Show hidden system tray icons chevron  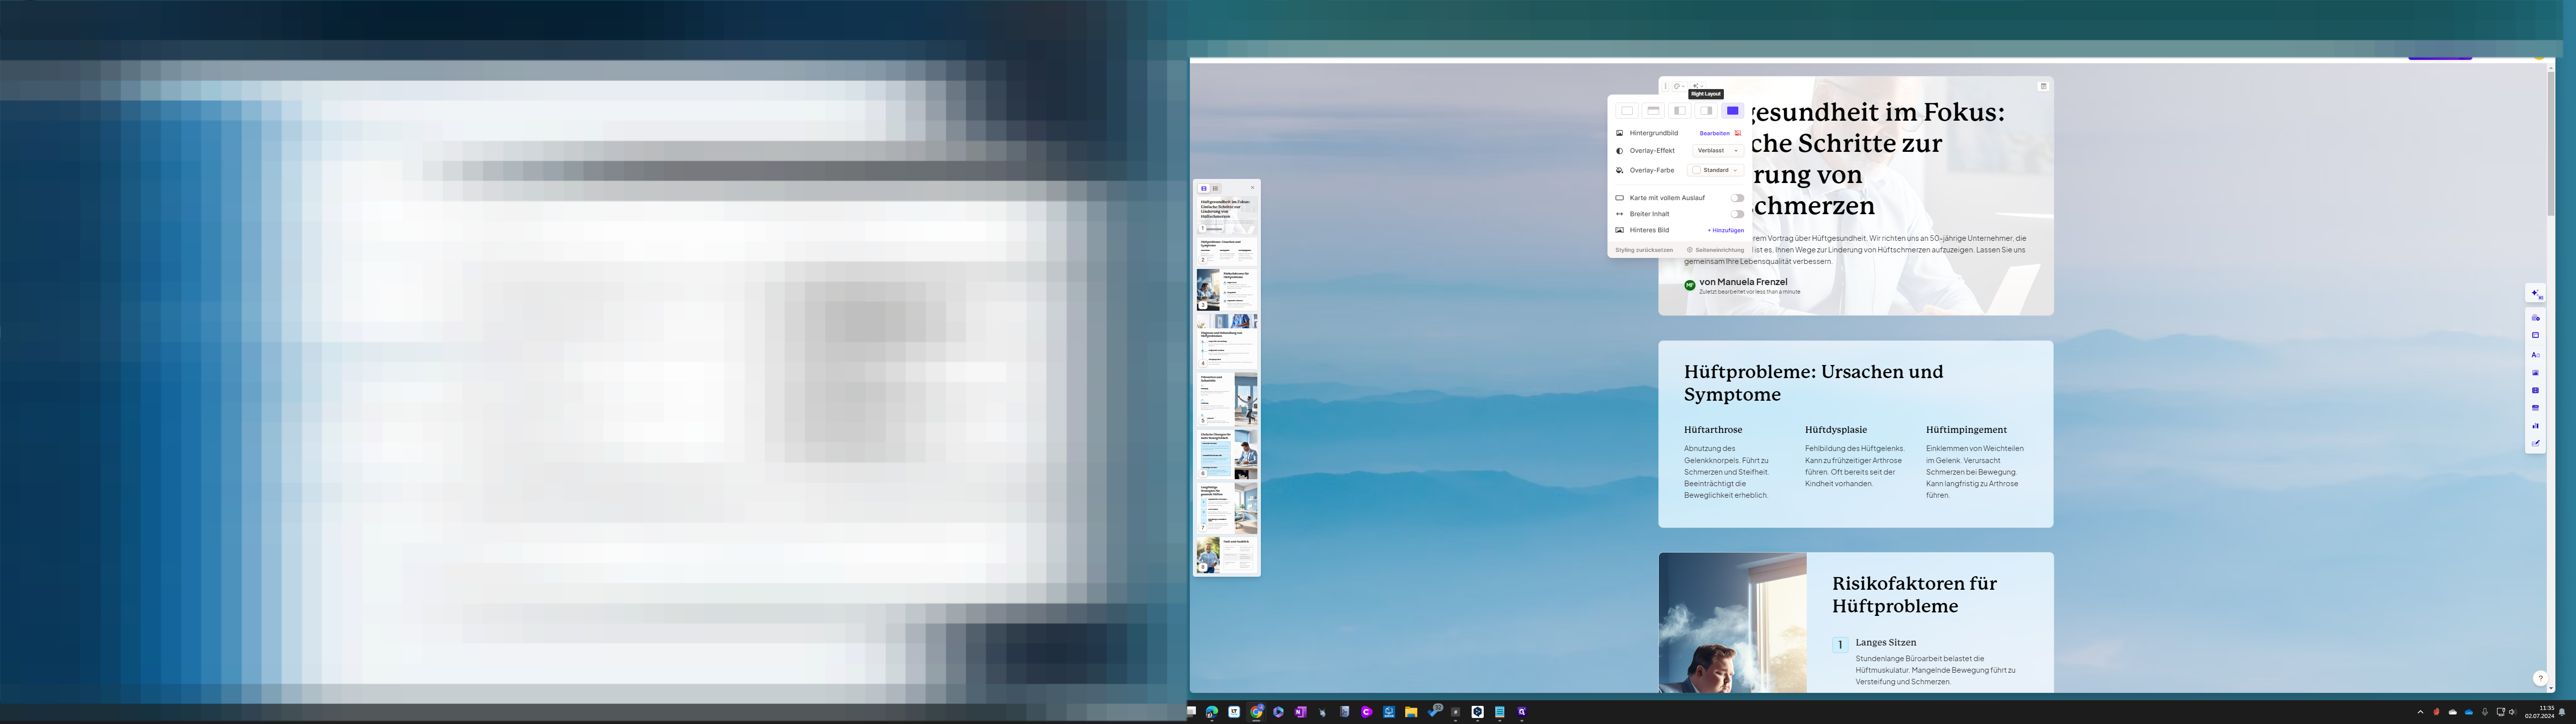pyautogui.click(x=2420, y=712)
